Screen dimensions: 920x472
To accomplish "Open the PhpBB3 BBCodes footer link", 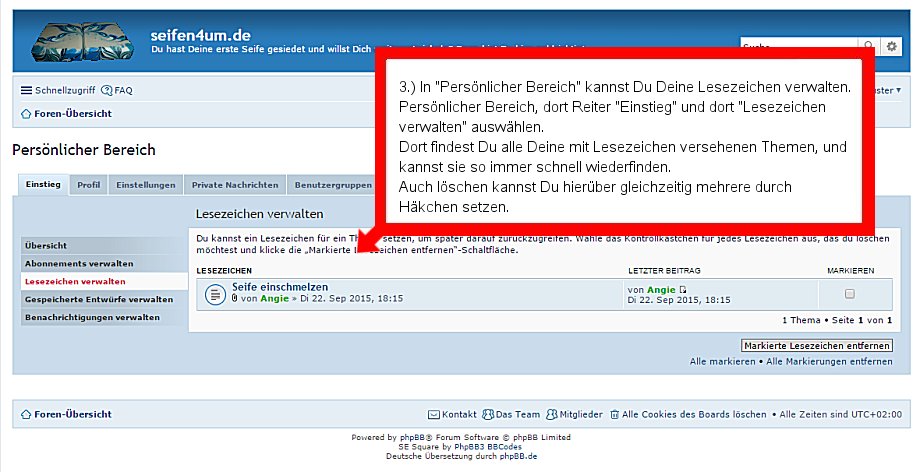I will [488, 447].
